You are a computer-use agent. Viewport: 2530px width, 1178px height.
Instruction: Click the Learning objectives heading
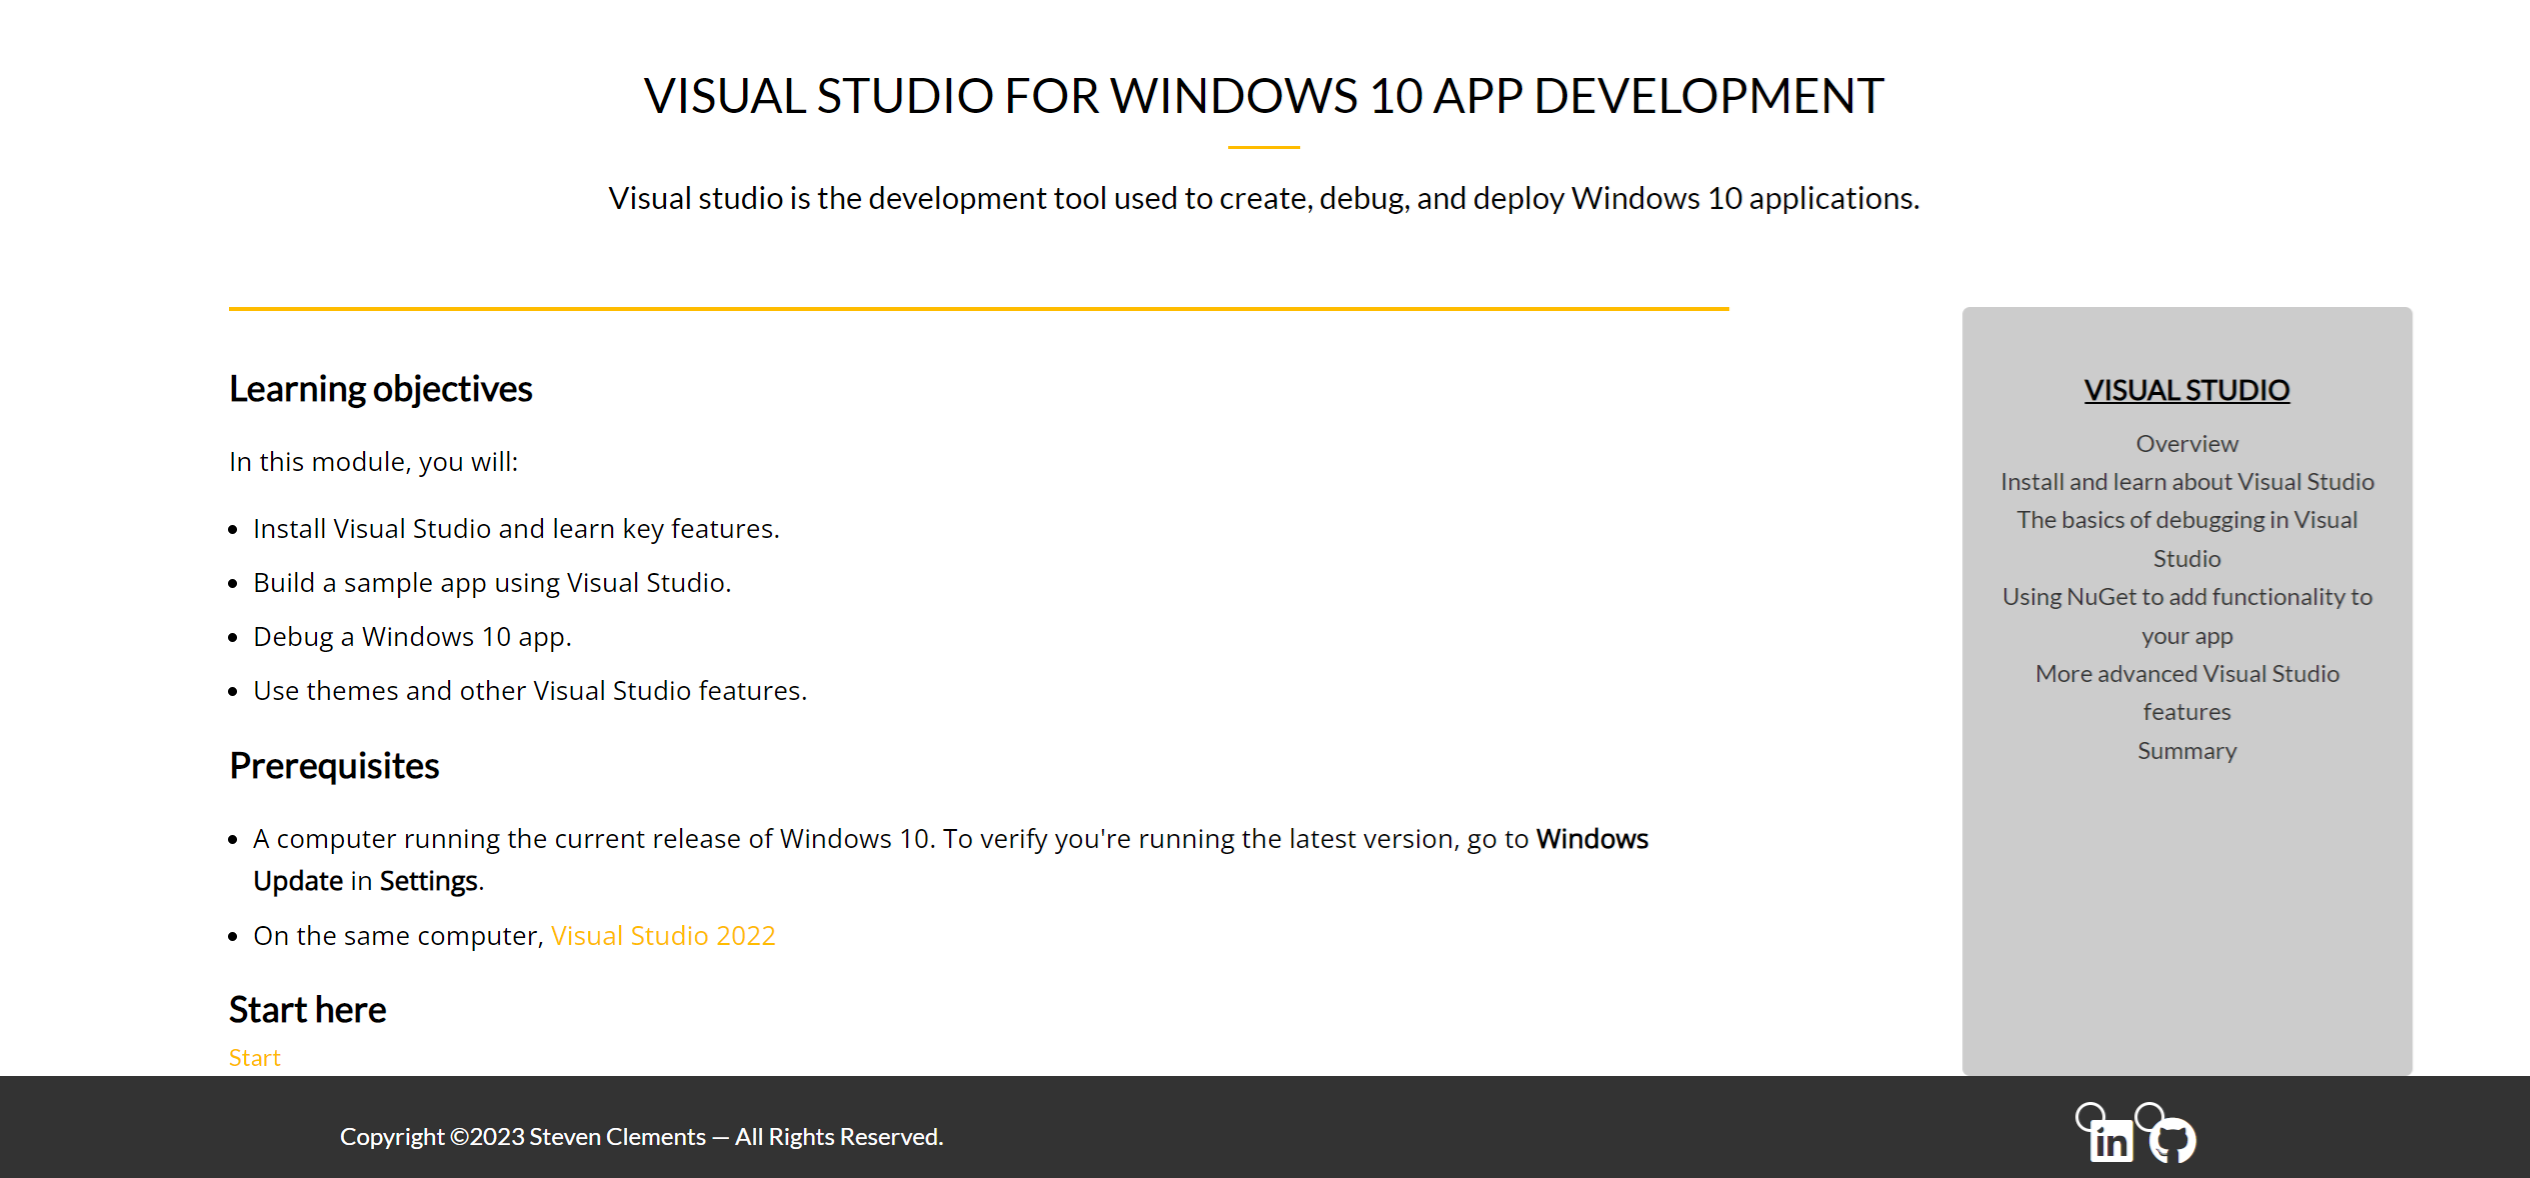381,388
